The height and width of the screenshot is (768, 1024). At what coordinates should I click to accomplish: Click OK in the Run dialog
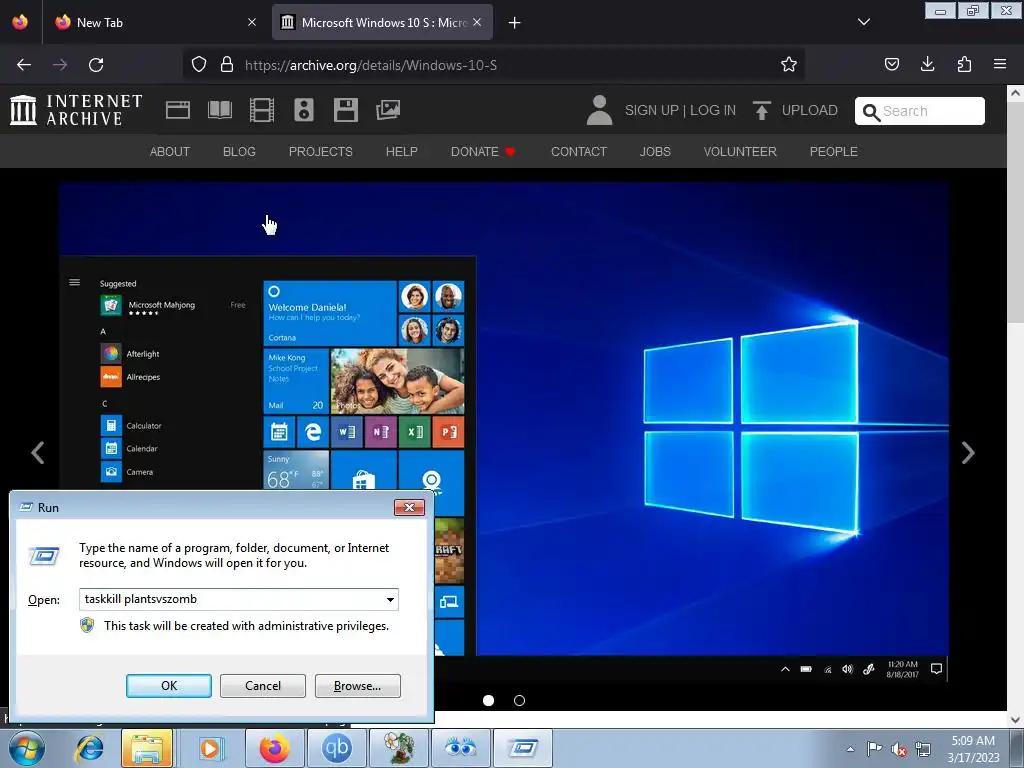168,686
